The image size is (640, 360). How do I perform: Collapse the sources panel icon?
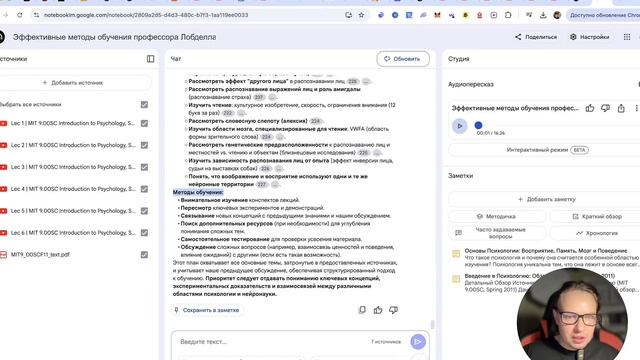tap(151, 59)
